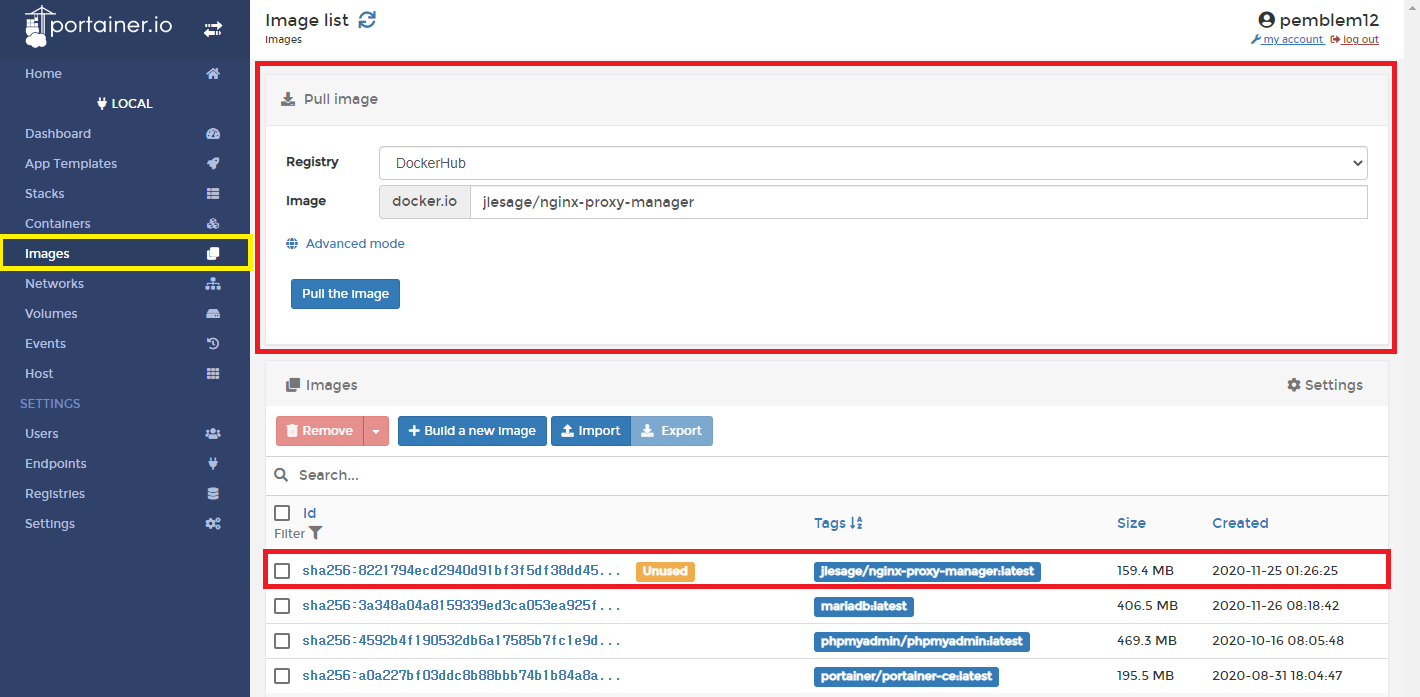
Task: Go to the Users menu item
Action: point(41,433)
